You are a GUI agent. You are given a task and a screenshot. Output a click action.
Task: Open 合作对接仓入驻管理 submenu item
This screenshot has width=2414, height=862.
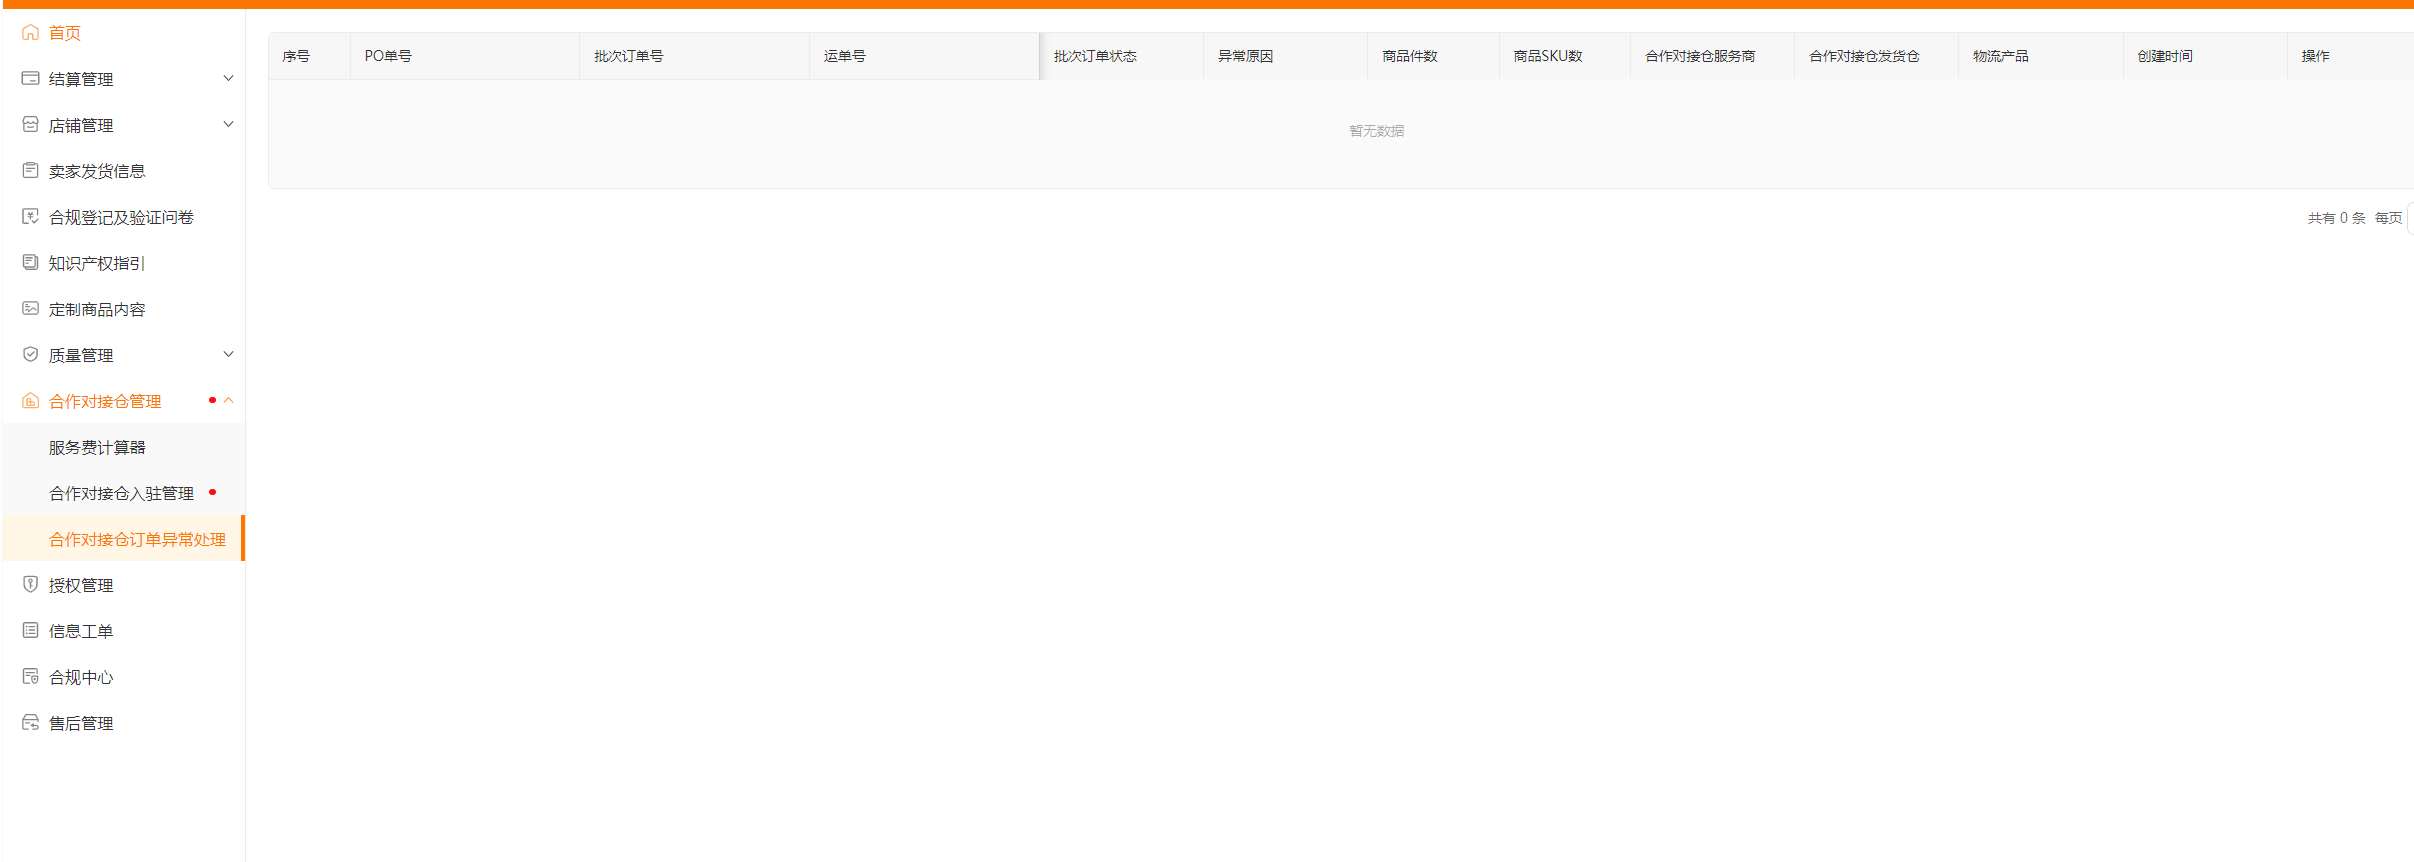pos(121,493)
